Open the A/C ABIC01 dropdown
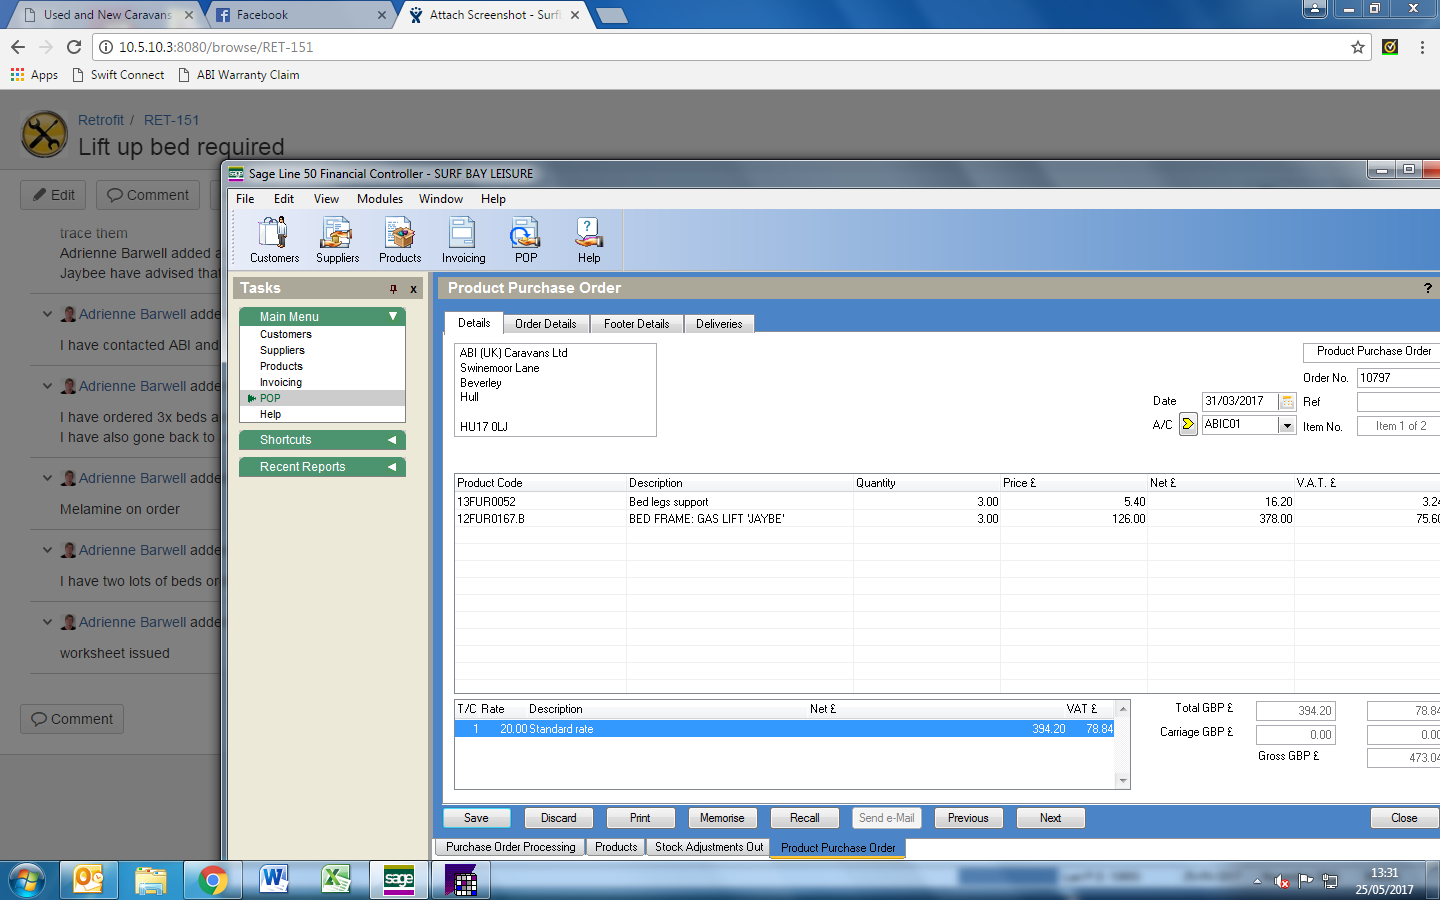Image resolution: width=1440 pixels, height=900 pixels. click(1287, 425)
